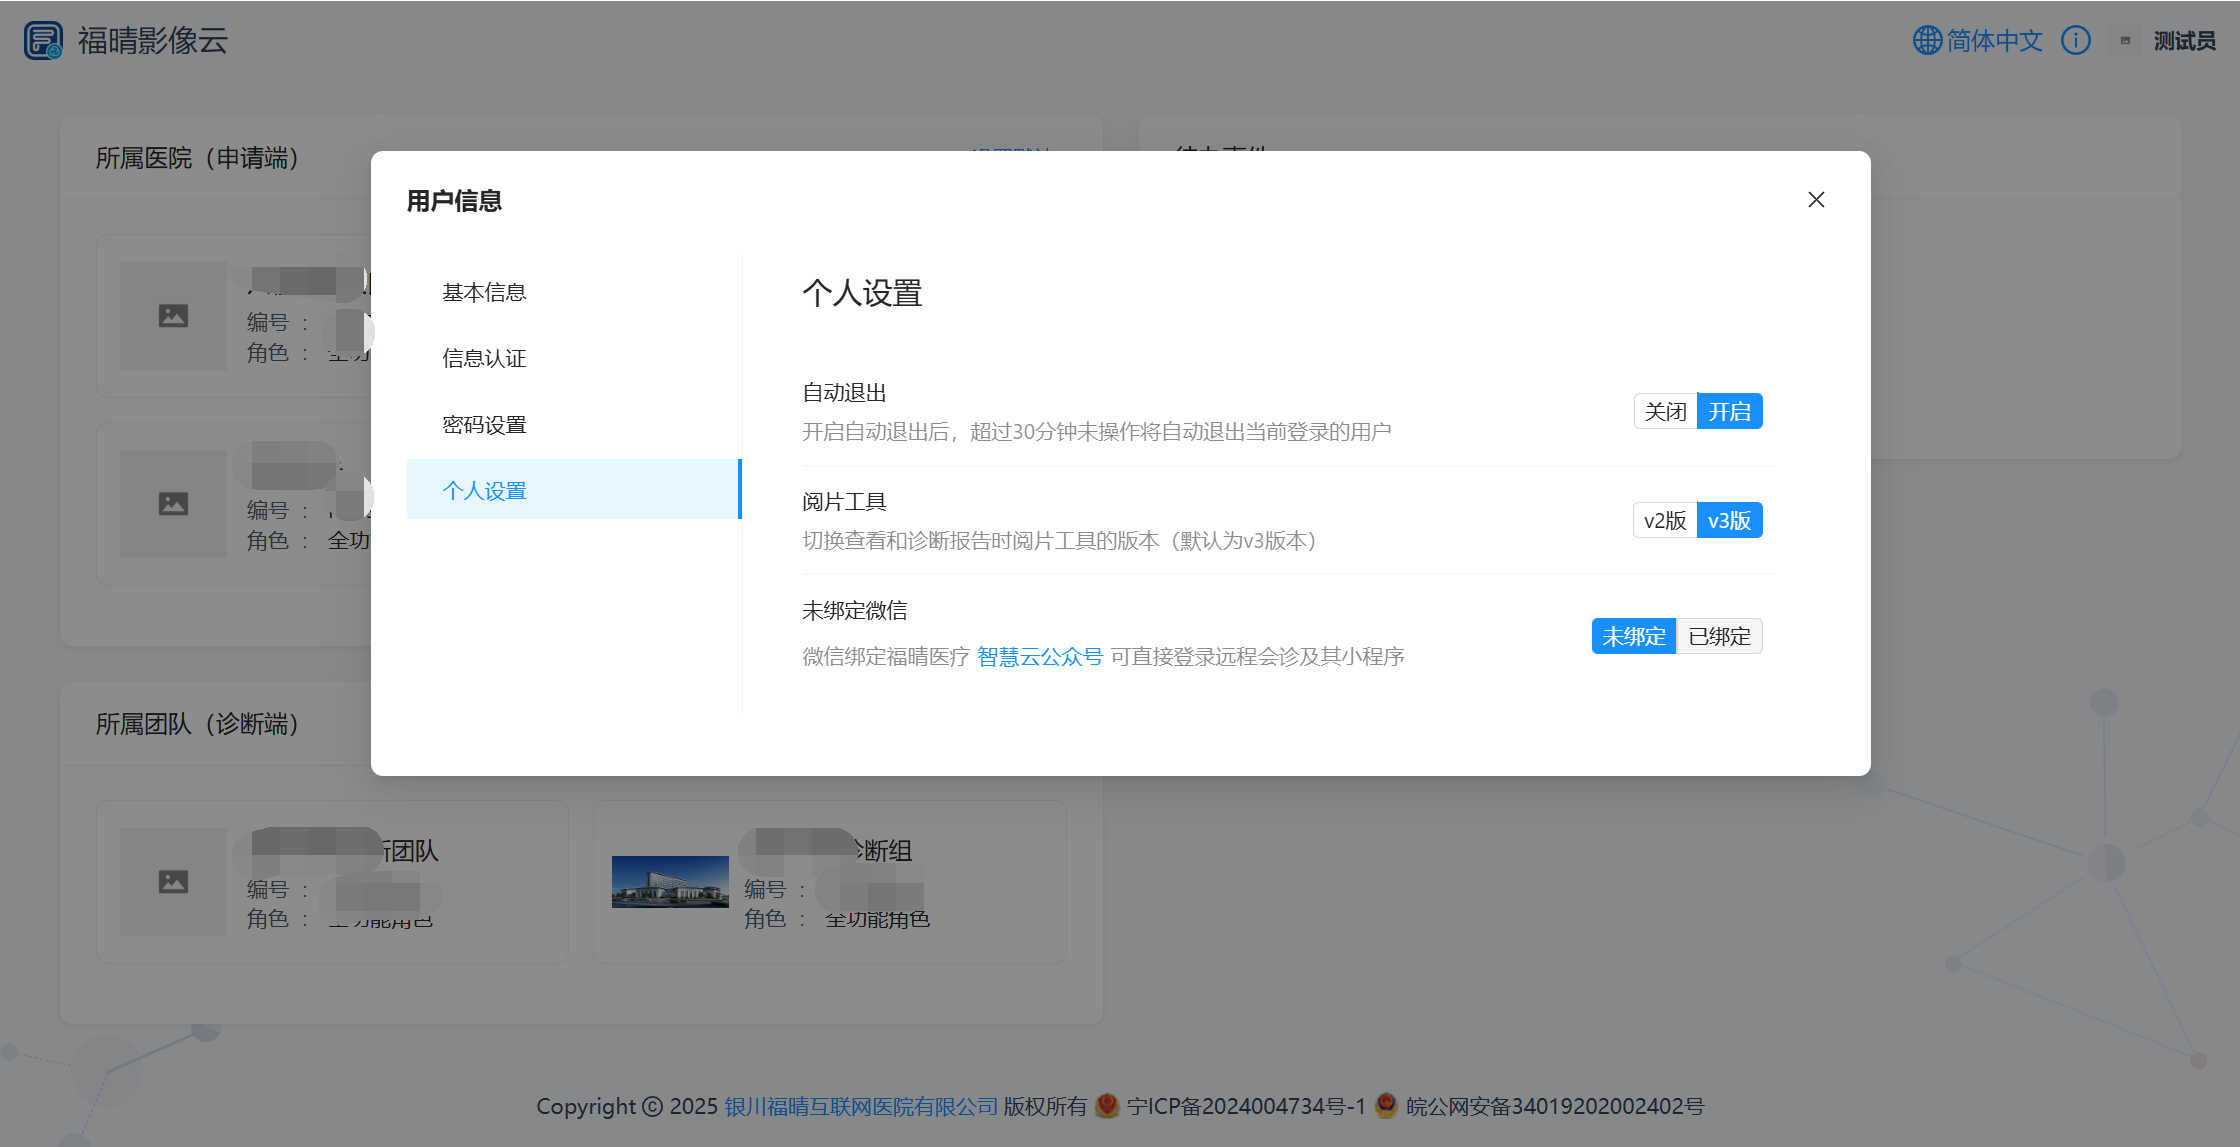Viewport: 2240px width, 1147px height.
Task: Select the 已绑定 WeChat option
Action: 1719,637
